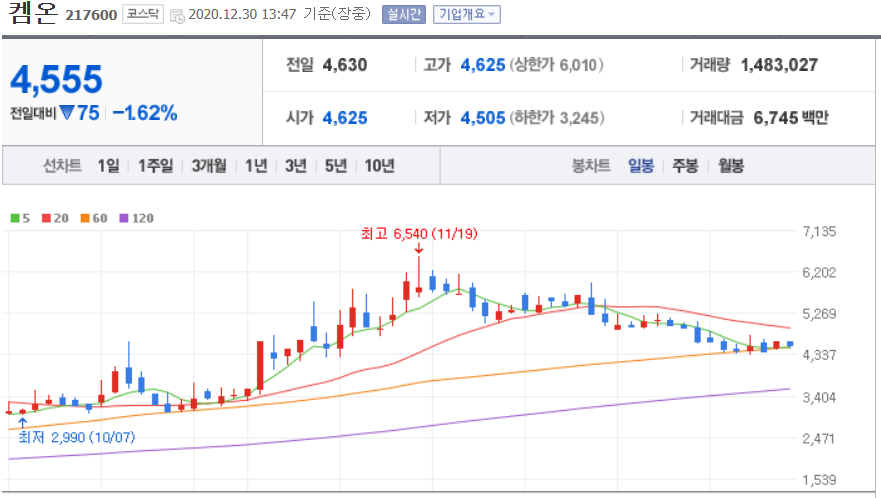The width and height of the screenshot is (881, 498).
Task: Click the down-triangle change indicator icon
Action: coord(67,113)
